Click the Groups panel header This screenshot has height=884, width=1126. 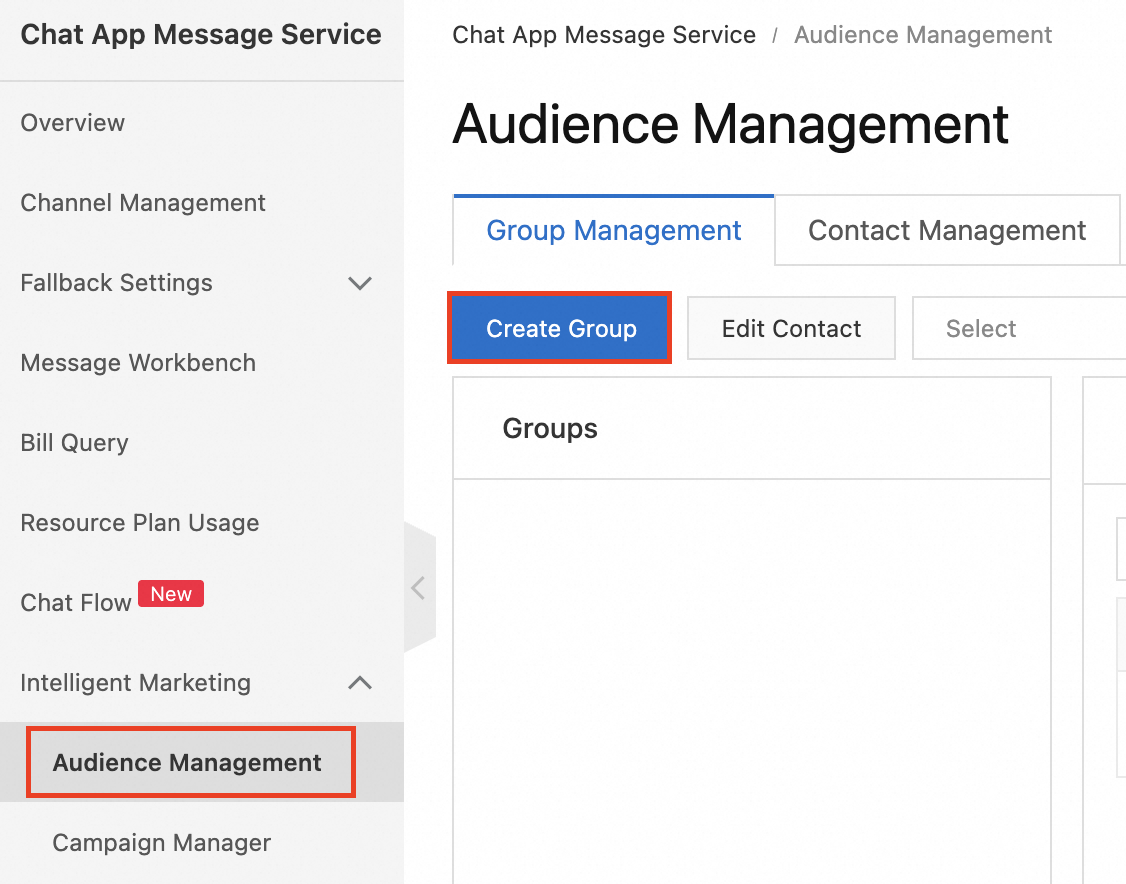[x=752, y=429]
